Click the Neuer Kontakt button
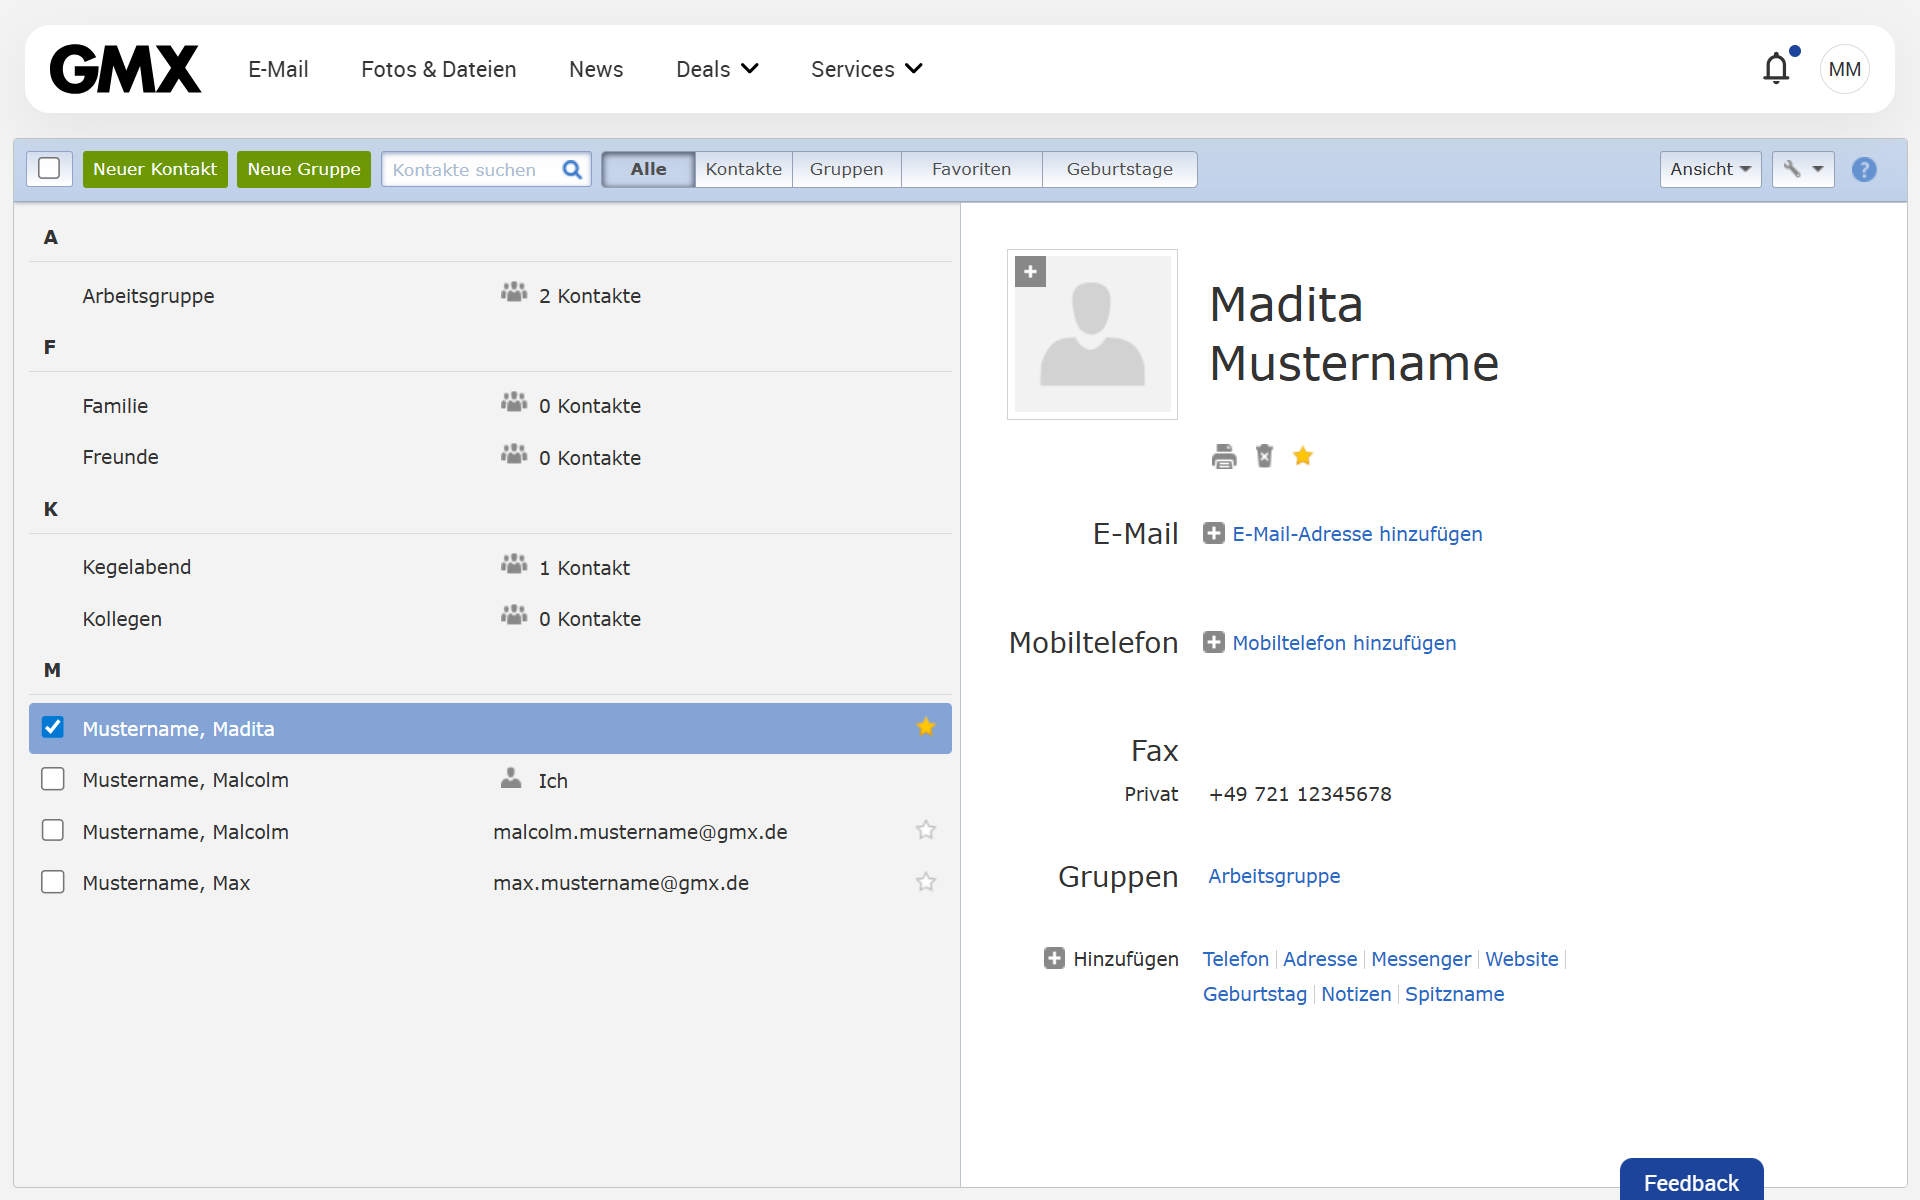 tap(155, 170)
